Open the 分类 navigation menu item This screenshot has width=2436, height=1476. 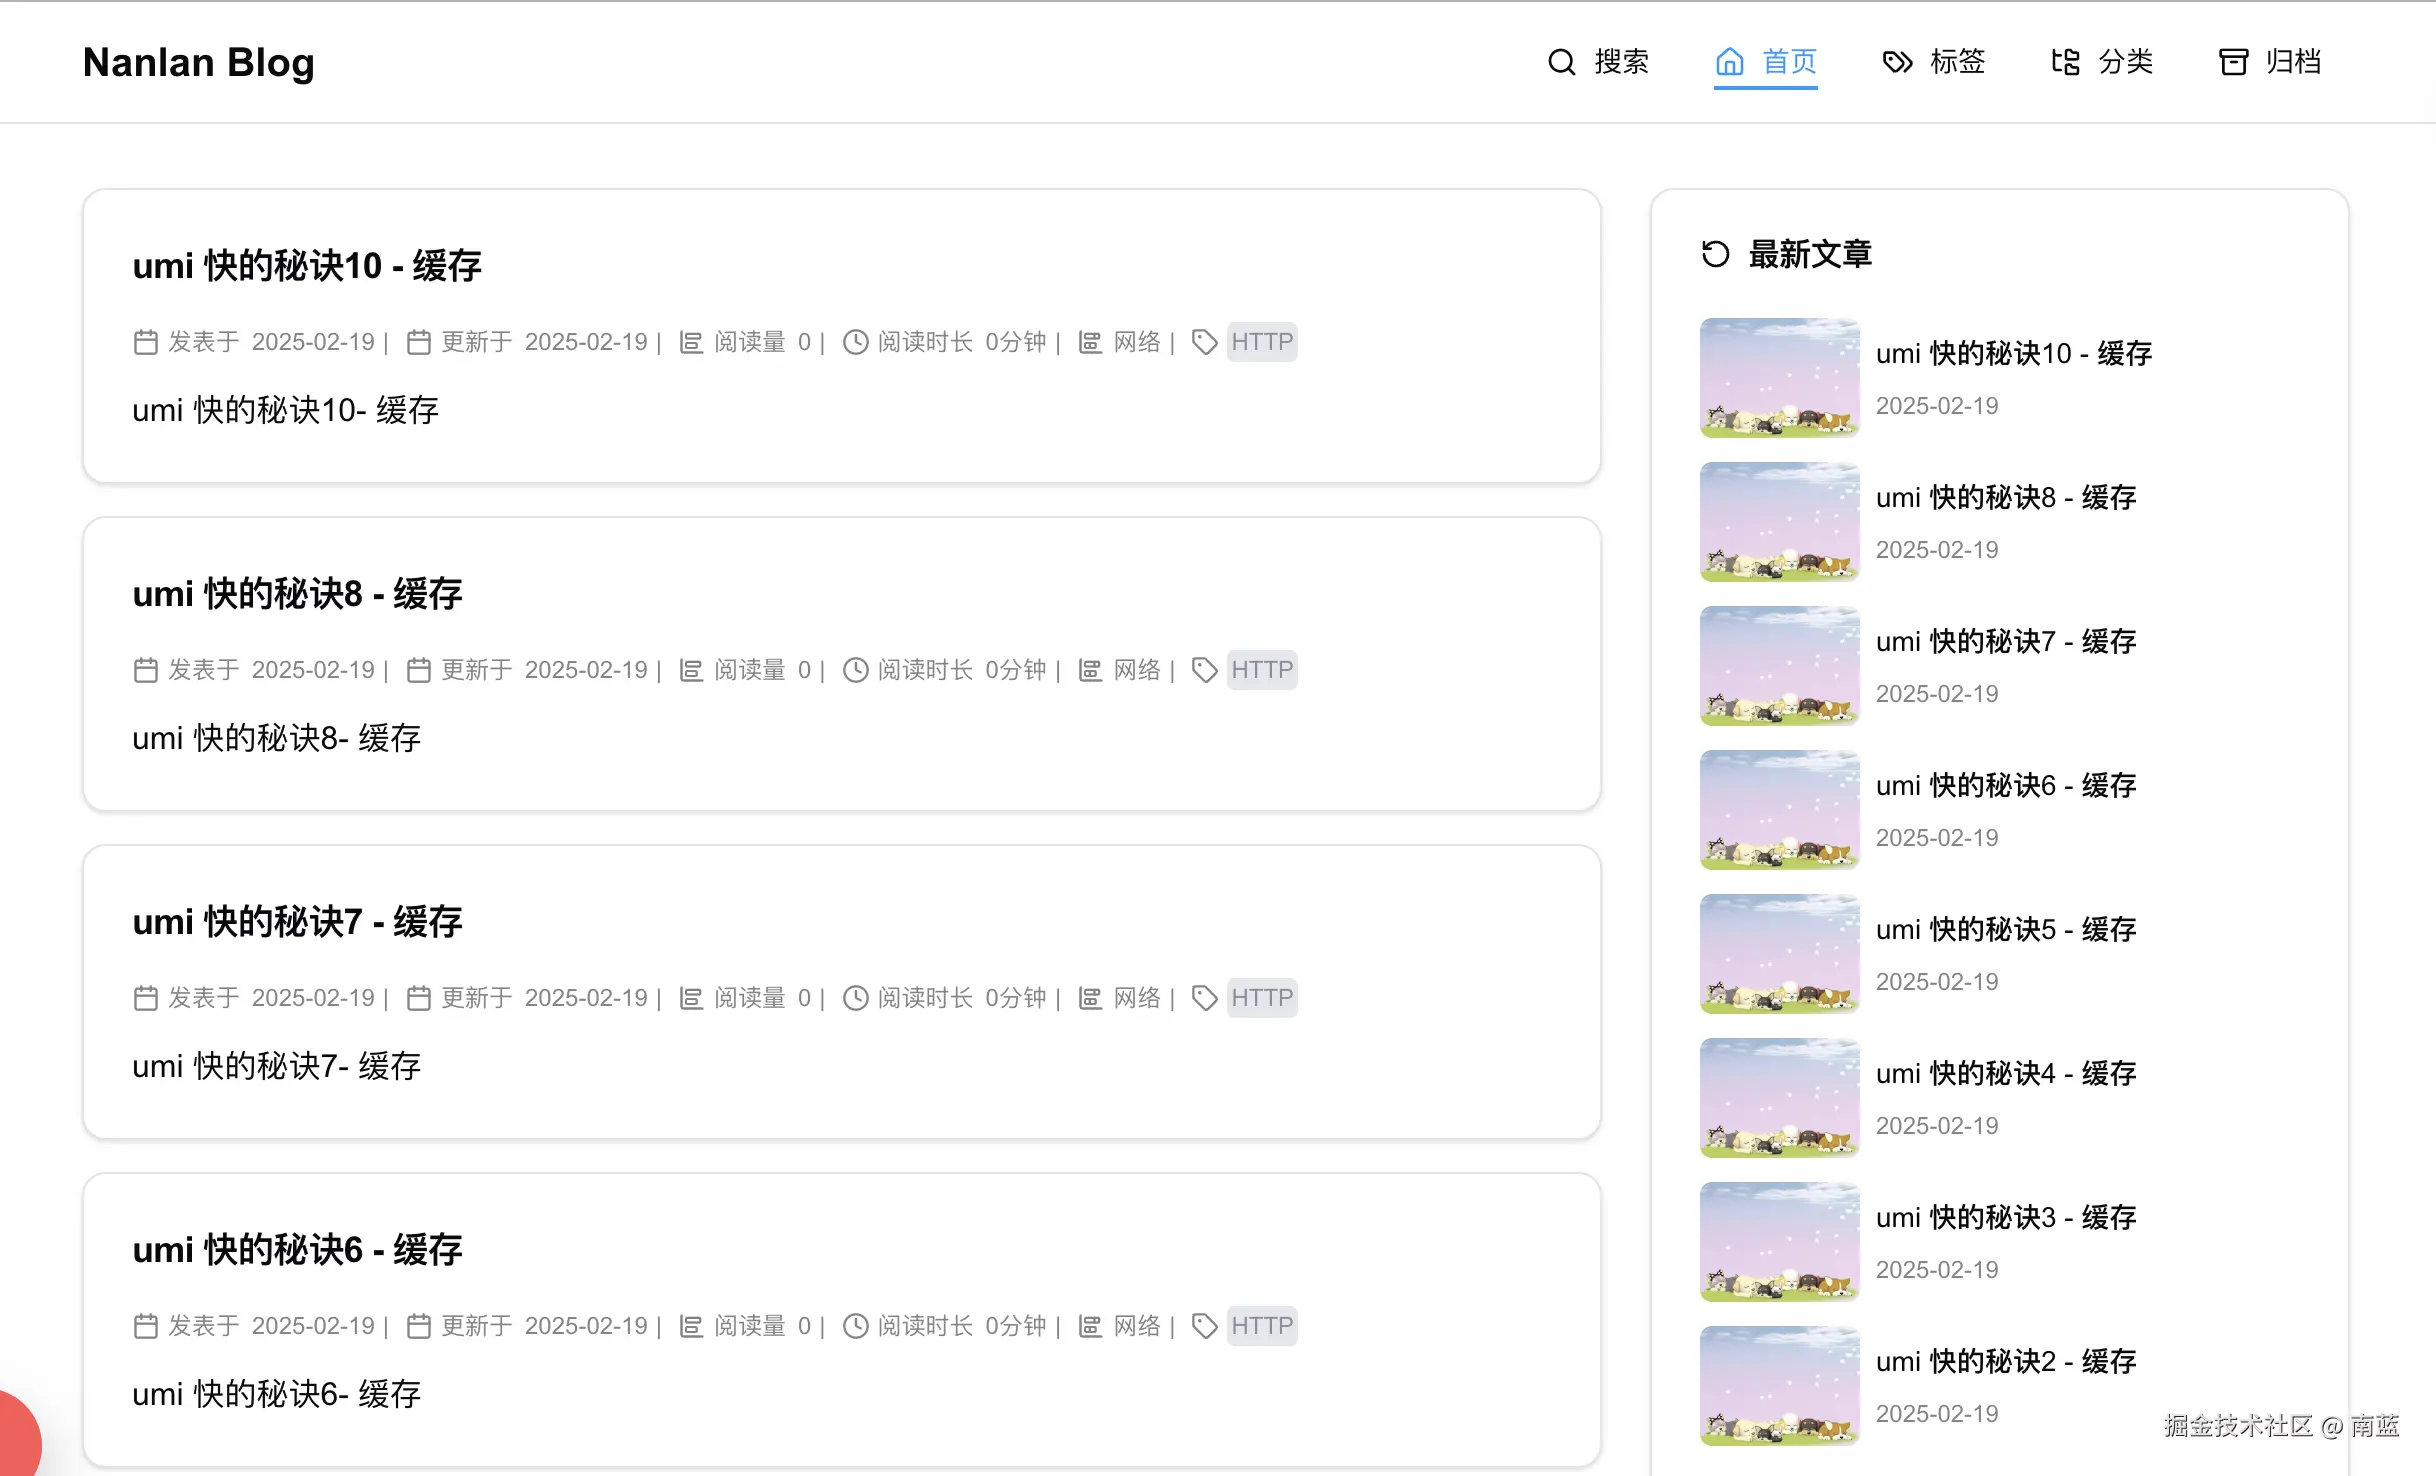point(2125,62)
